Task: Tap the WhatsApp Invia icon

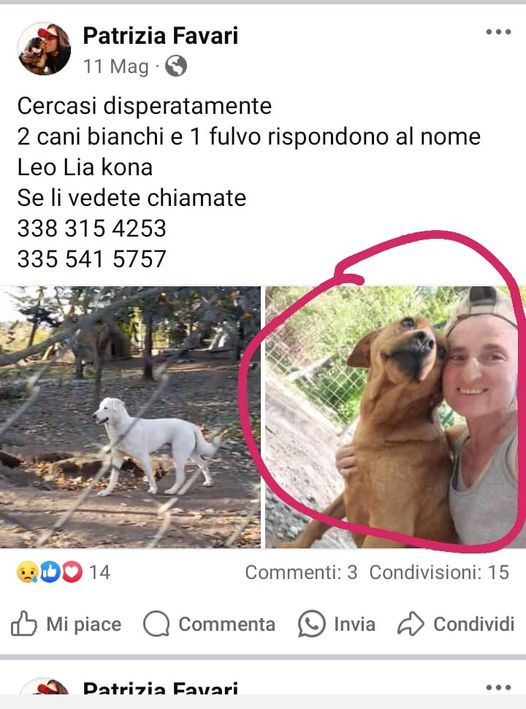Action: [x=312, y=624]
